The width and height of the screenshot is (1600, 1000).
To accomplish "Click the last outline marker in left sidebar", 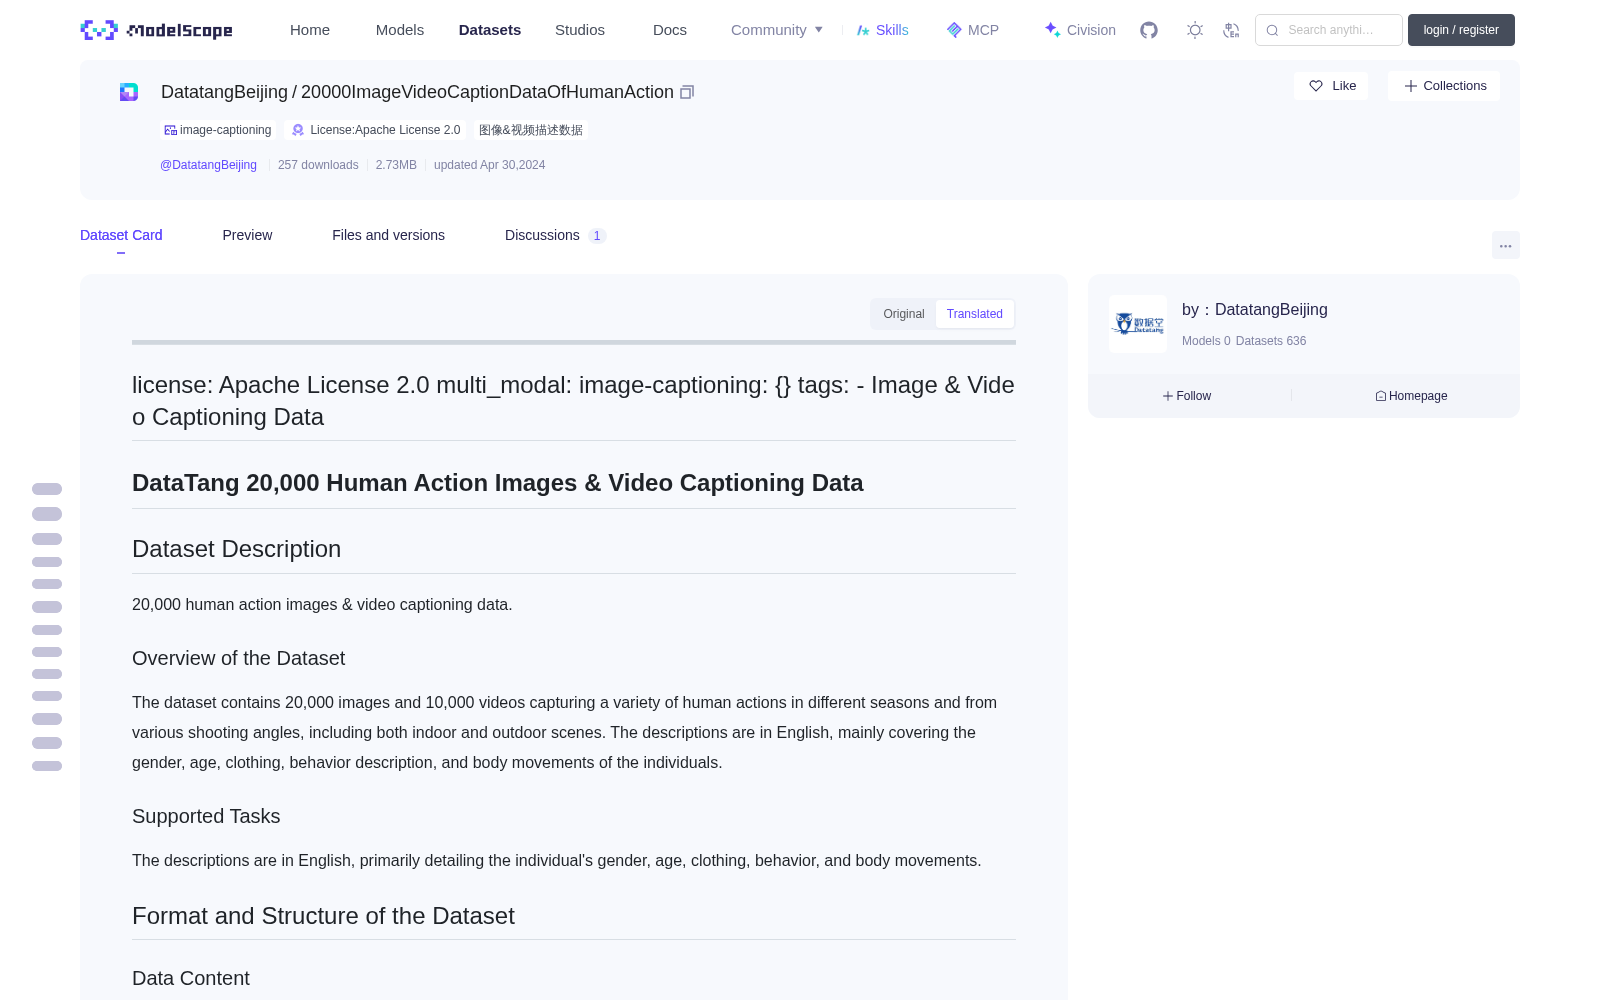I will (x=47, y=766).
